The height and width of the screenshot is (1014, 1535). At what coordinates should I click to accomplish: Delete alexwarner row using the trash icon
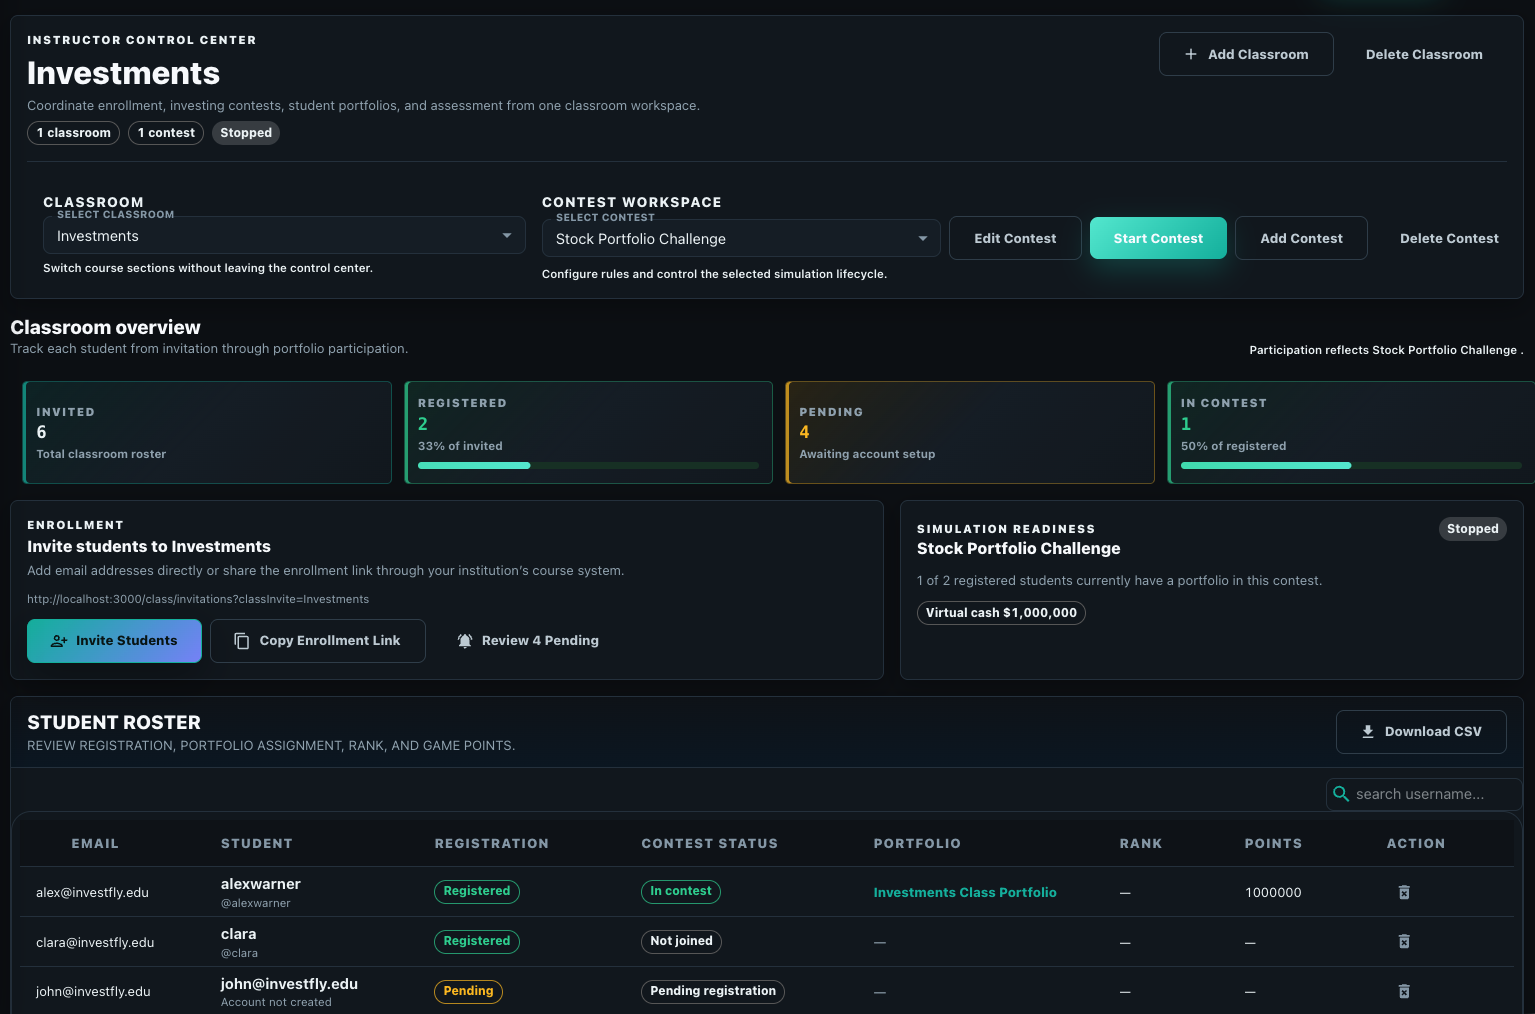pos(1404,892)
